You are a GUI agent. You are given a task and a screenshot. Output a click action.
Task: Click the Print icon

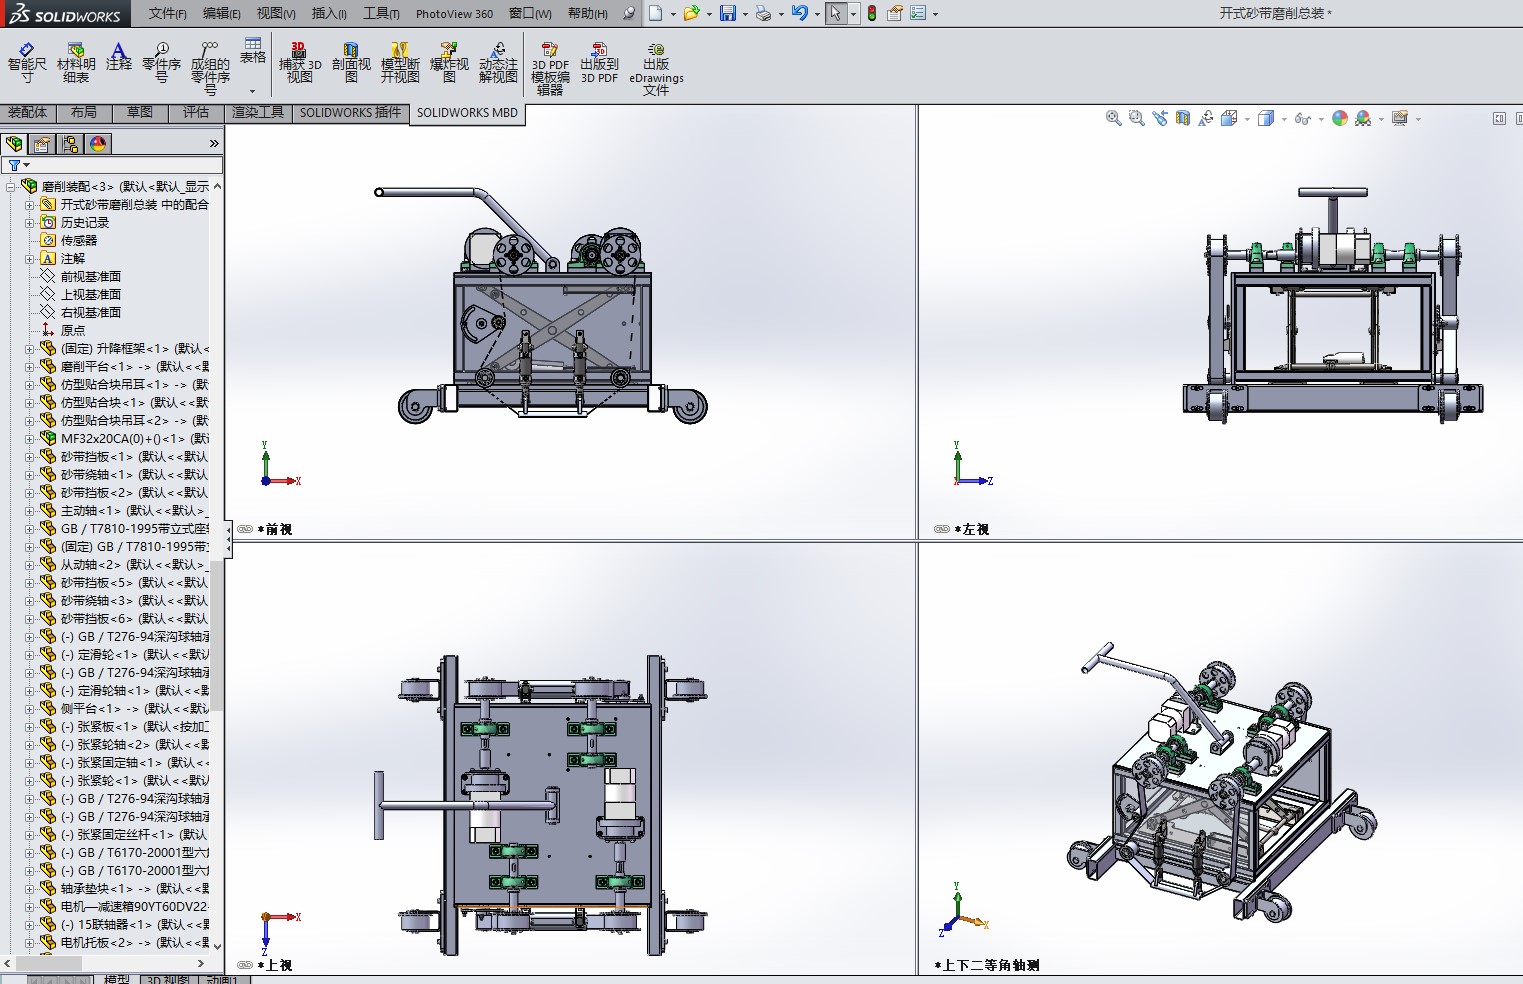764,13
